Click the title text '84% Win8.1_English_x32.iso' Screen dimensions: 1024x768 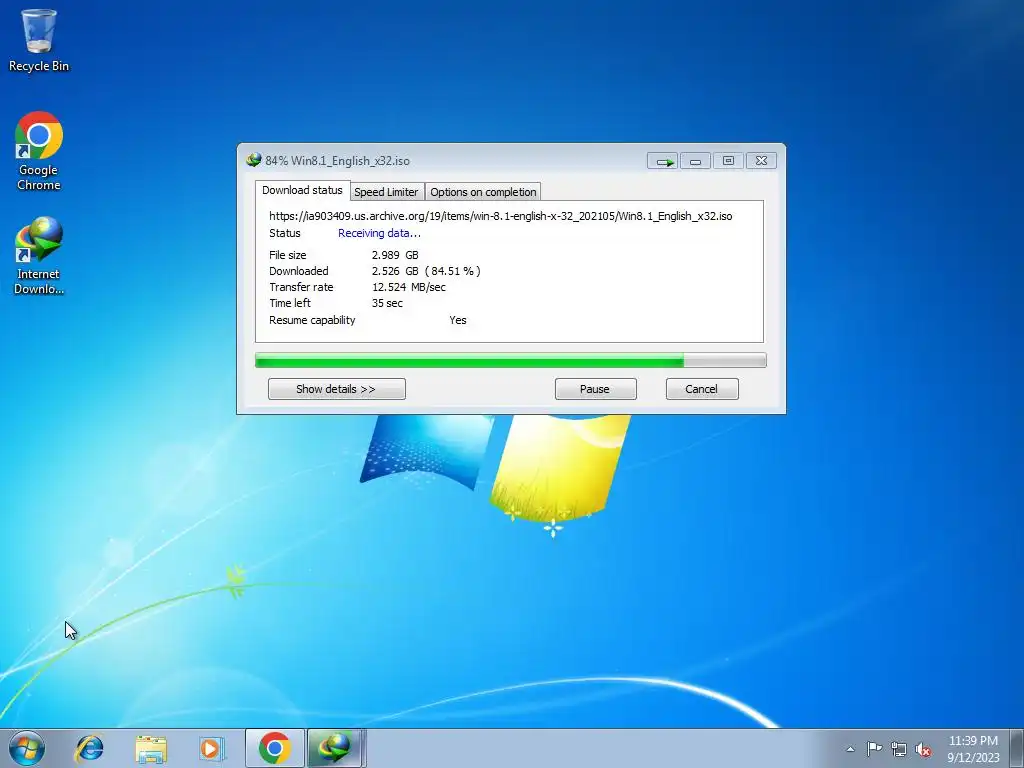click(337, 161)
